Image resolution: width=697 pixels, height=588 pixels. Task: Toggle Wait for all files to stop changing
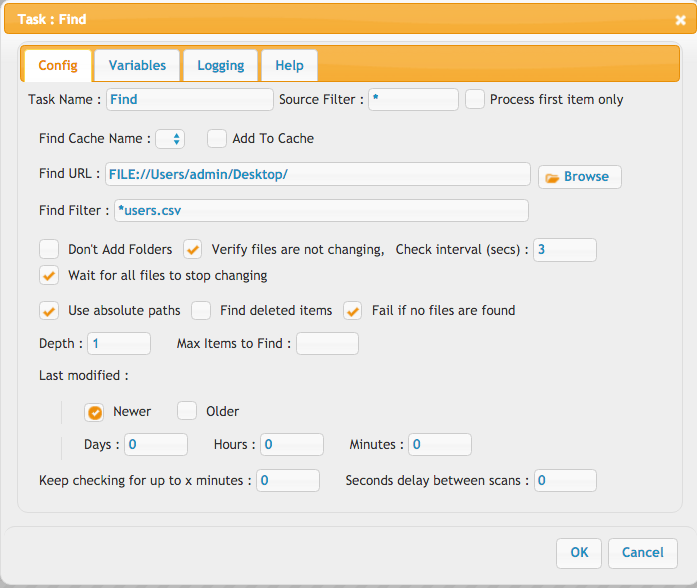coord(49,276)
